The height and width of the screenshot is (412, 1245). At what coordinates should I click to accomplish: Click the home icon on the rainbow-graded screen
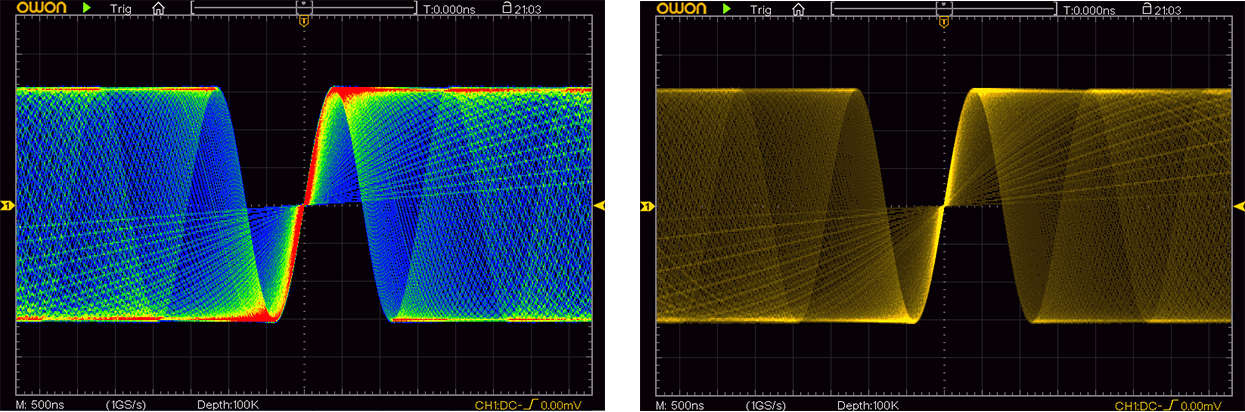[x=157, y=9]
